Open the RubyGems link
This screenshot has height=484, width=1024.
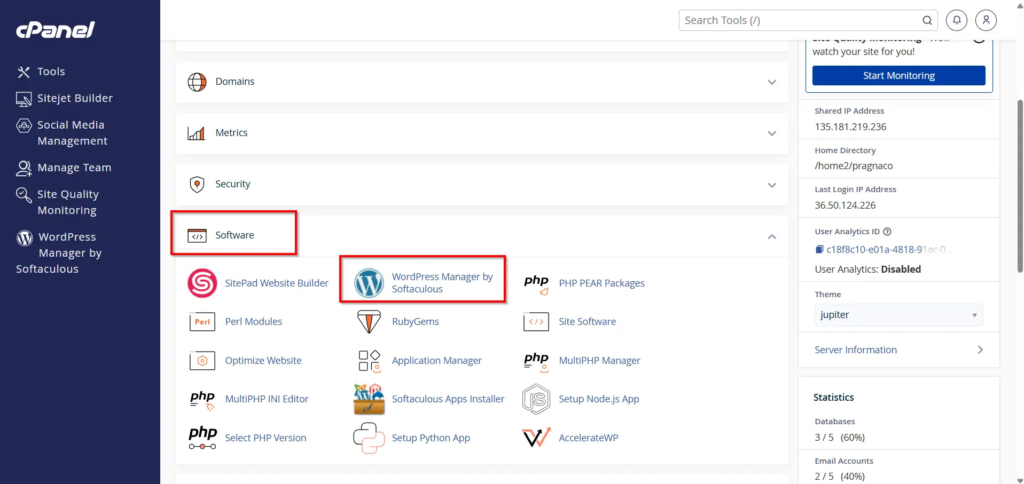[415, 322]
